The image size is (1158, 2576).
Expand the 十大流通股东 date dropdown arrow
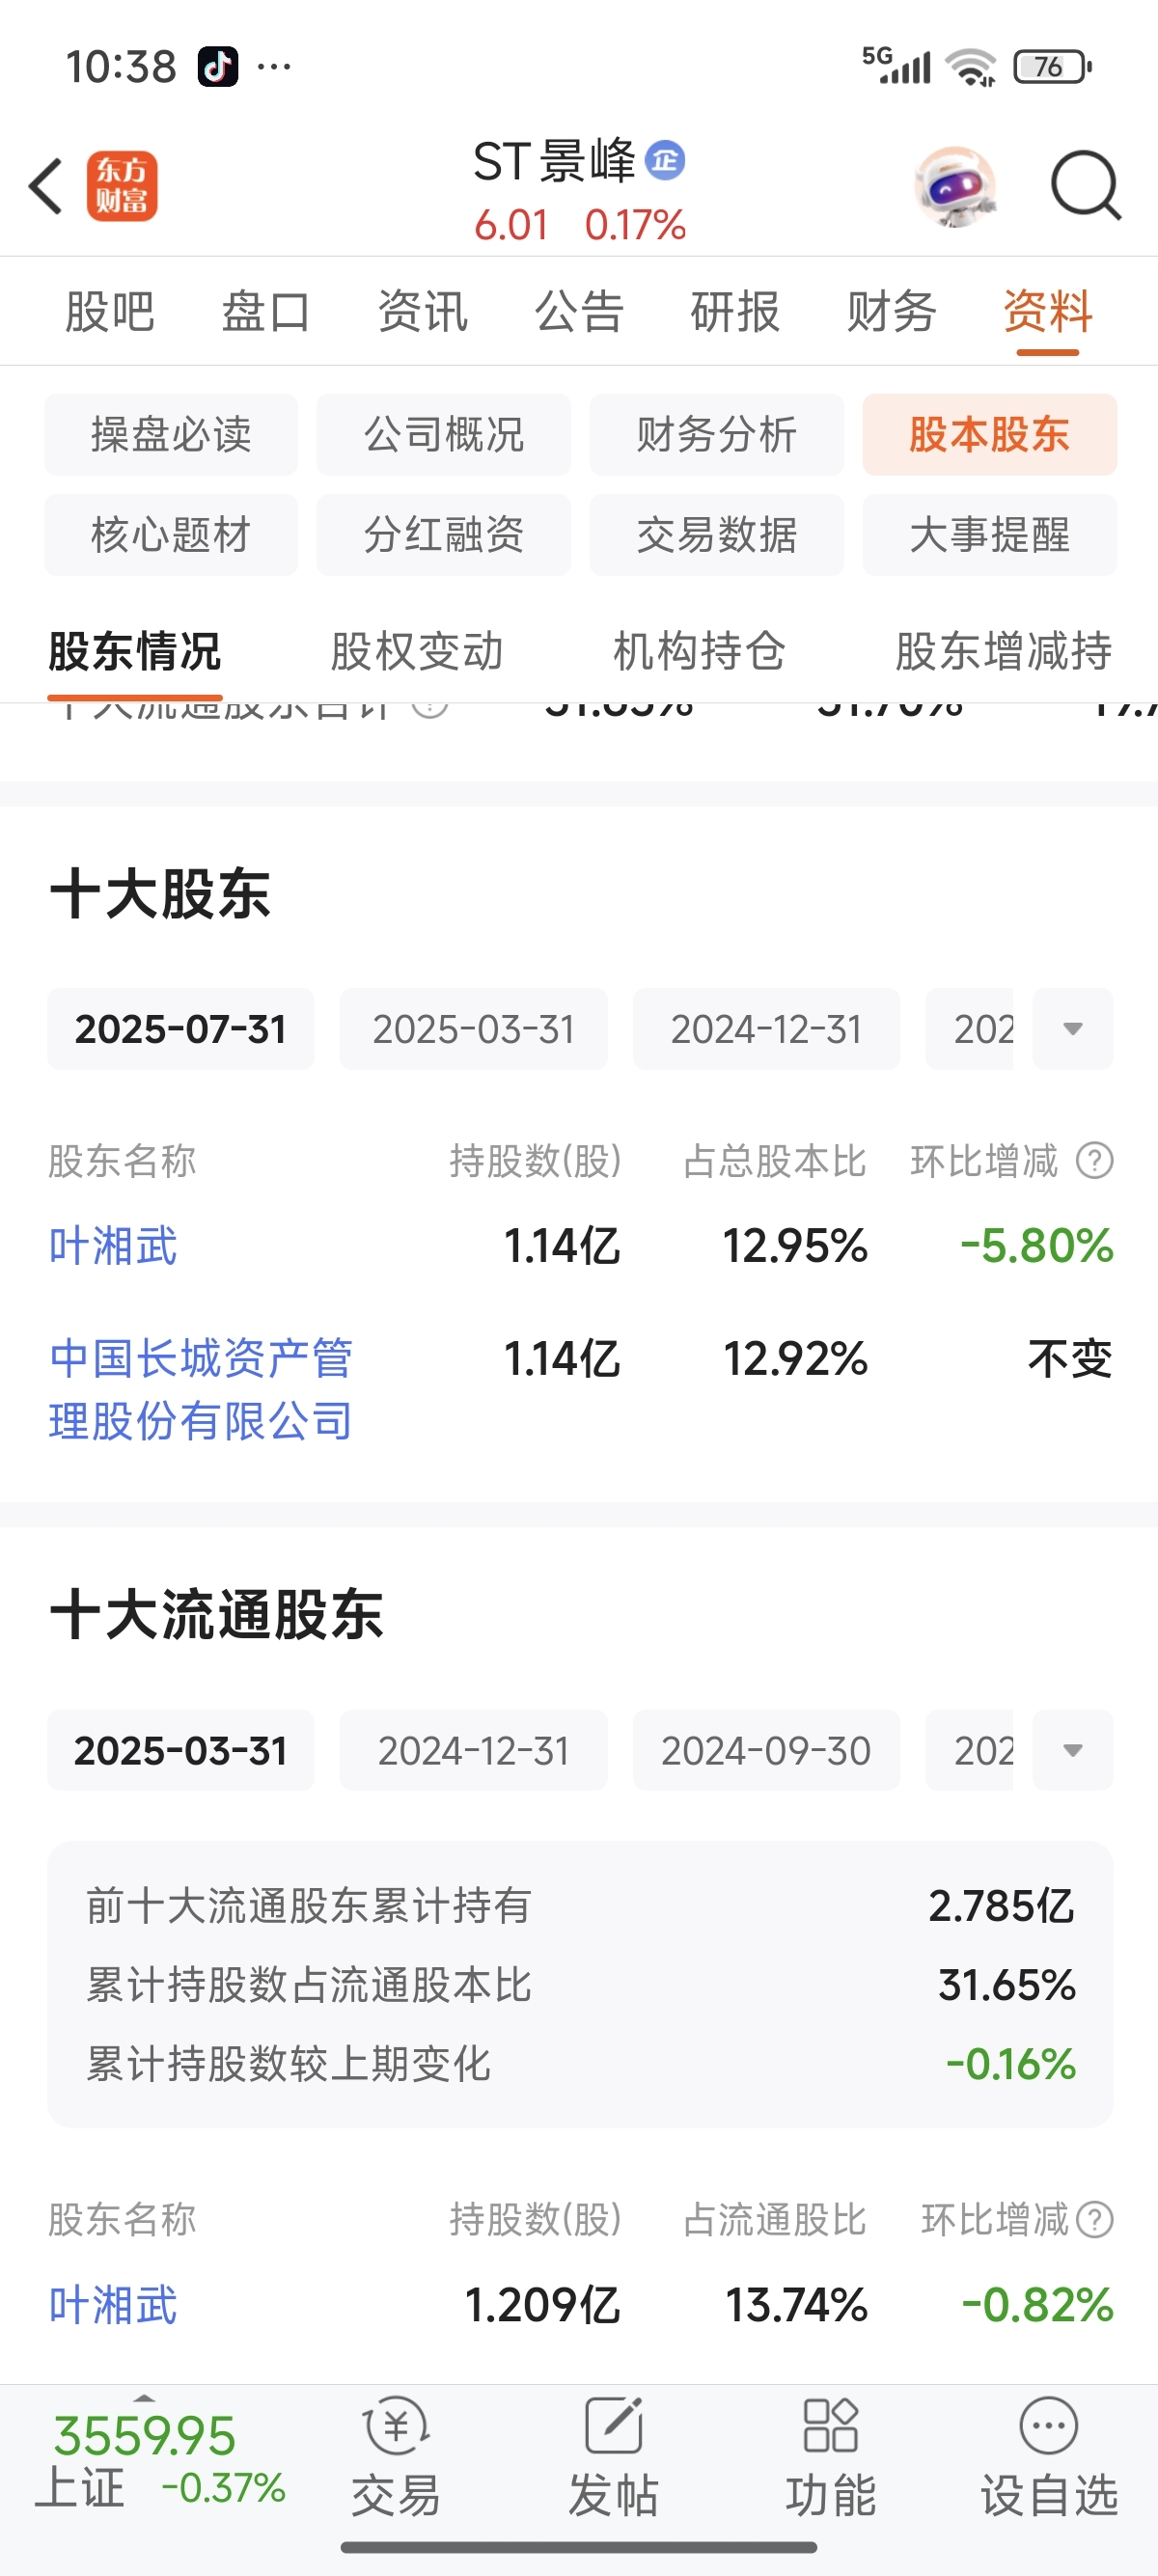(x=1073, y=1750)
